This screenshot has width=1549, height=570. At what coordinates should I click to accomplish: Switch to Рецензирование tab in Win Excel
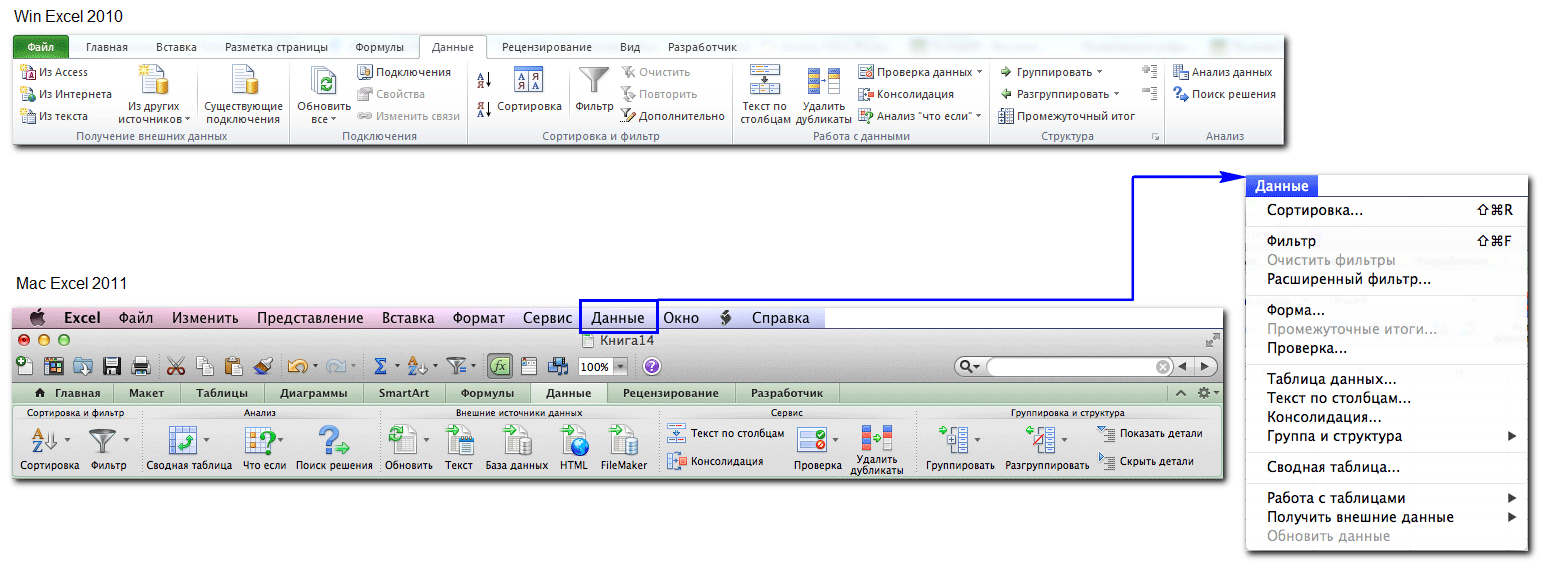(x=547, y=47)
